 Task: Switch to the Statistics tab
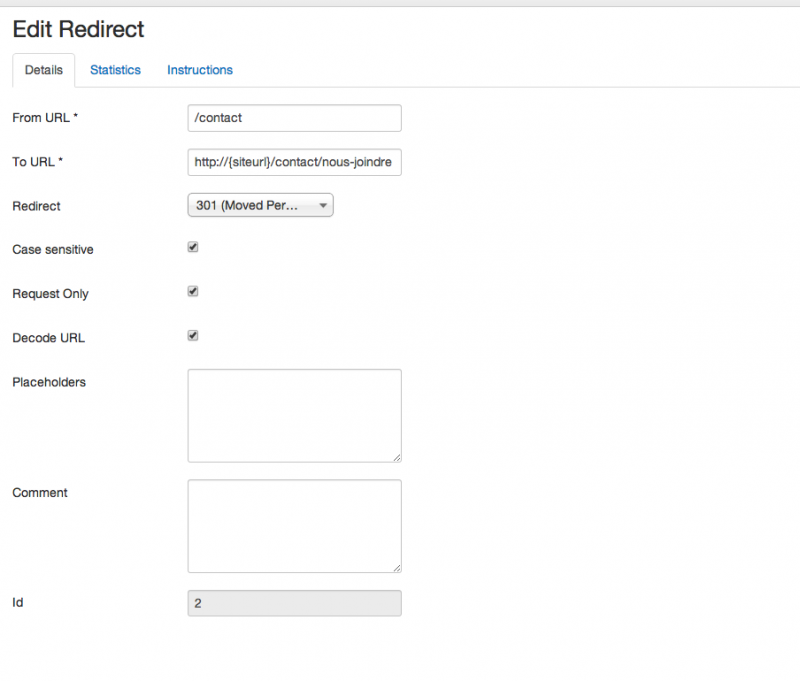point(115,70)
